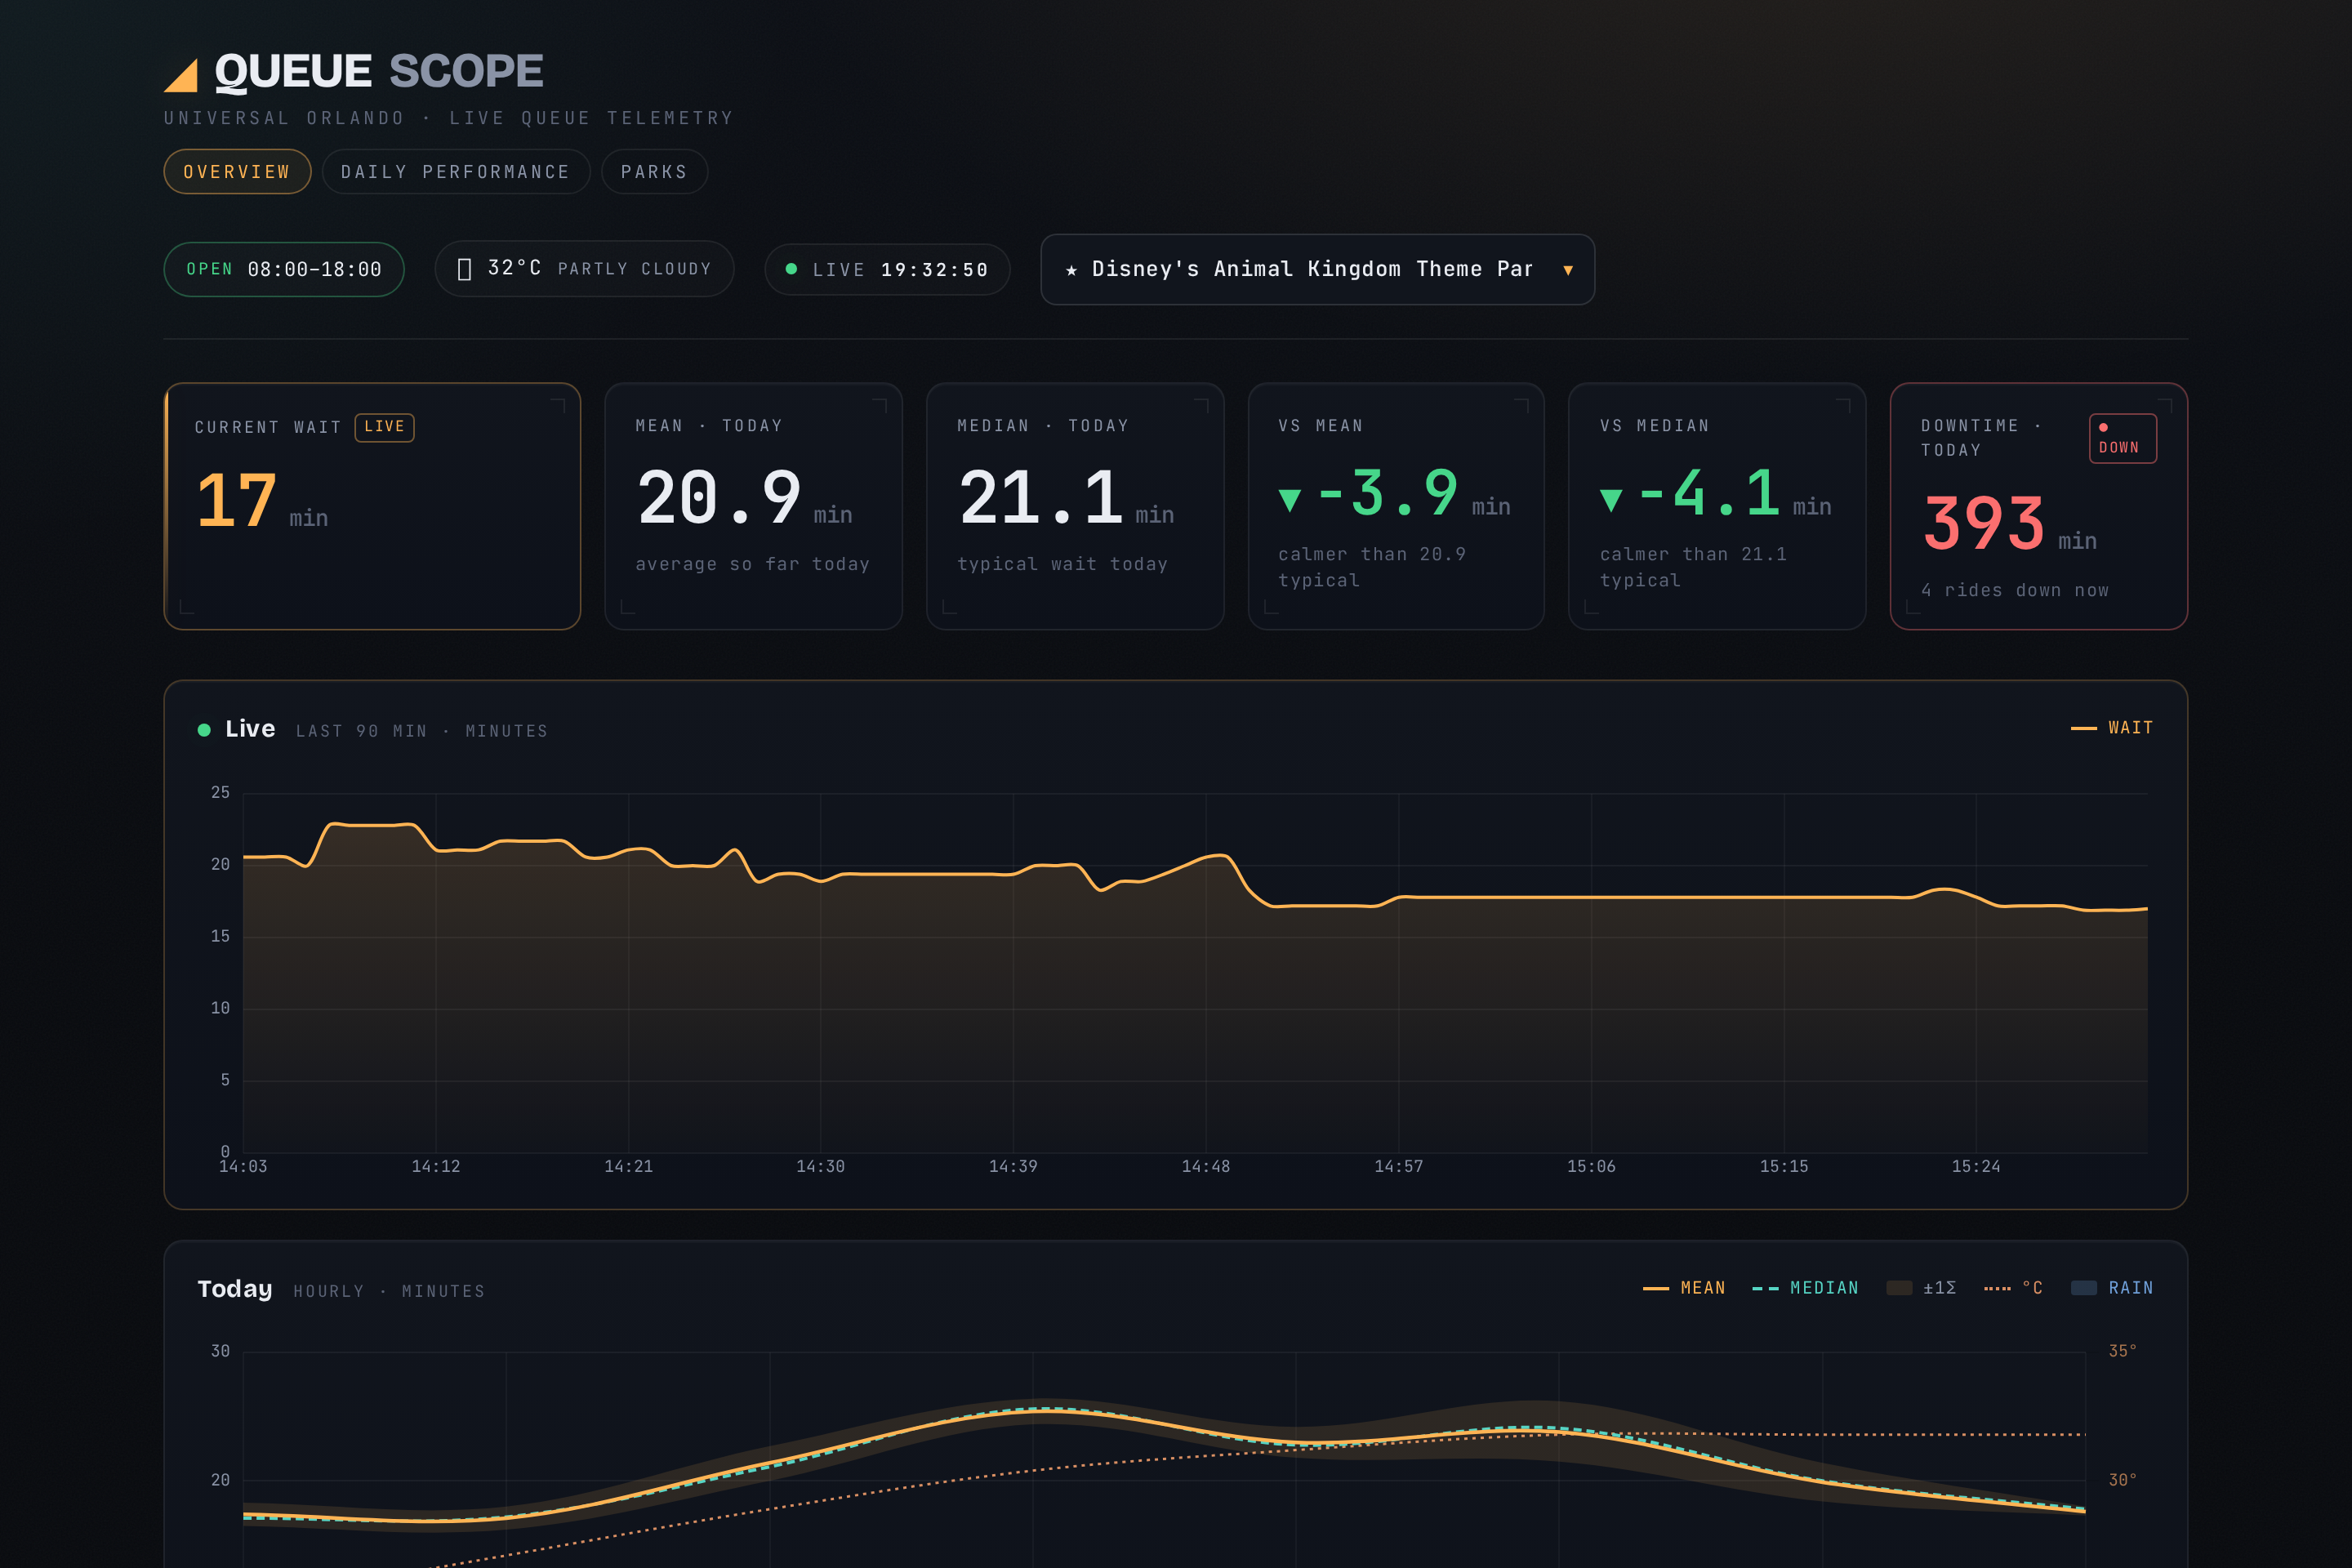
Task: Click the orange dropdown arrow in park selector
Action: tap(1568, 270)
